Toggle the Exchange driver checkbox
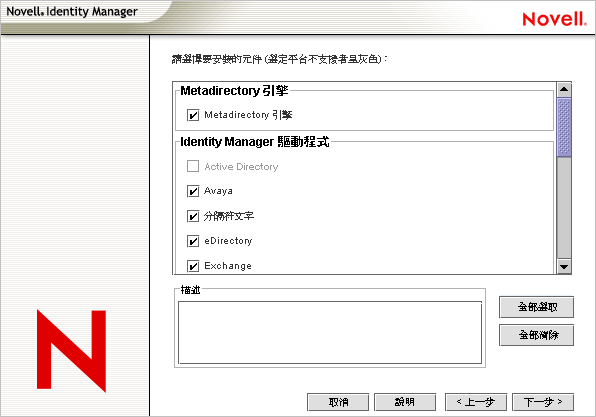This screenshot has width=596, height=417. point(193,266)
